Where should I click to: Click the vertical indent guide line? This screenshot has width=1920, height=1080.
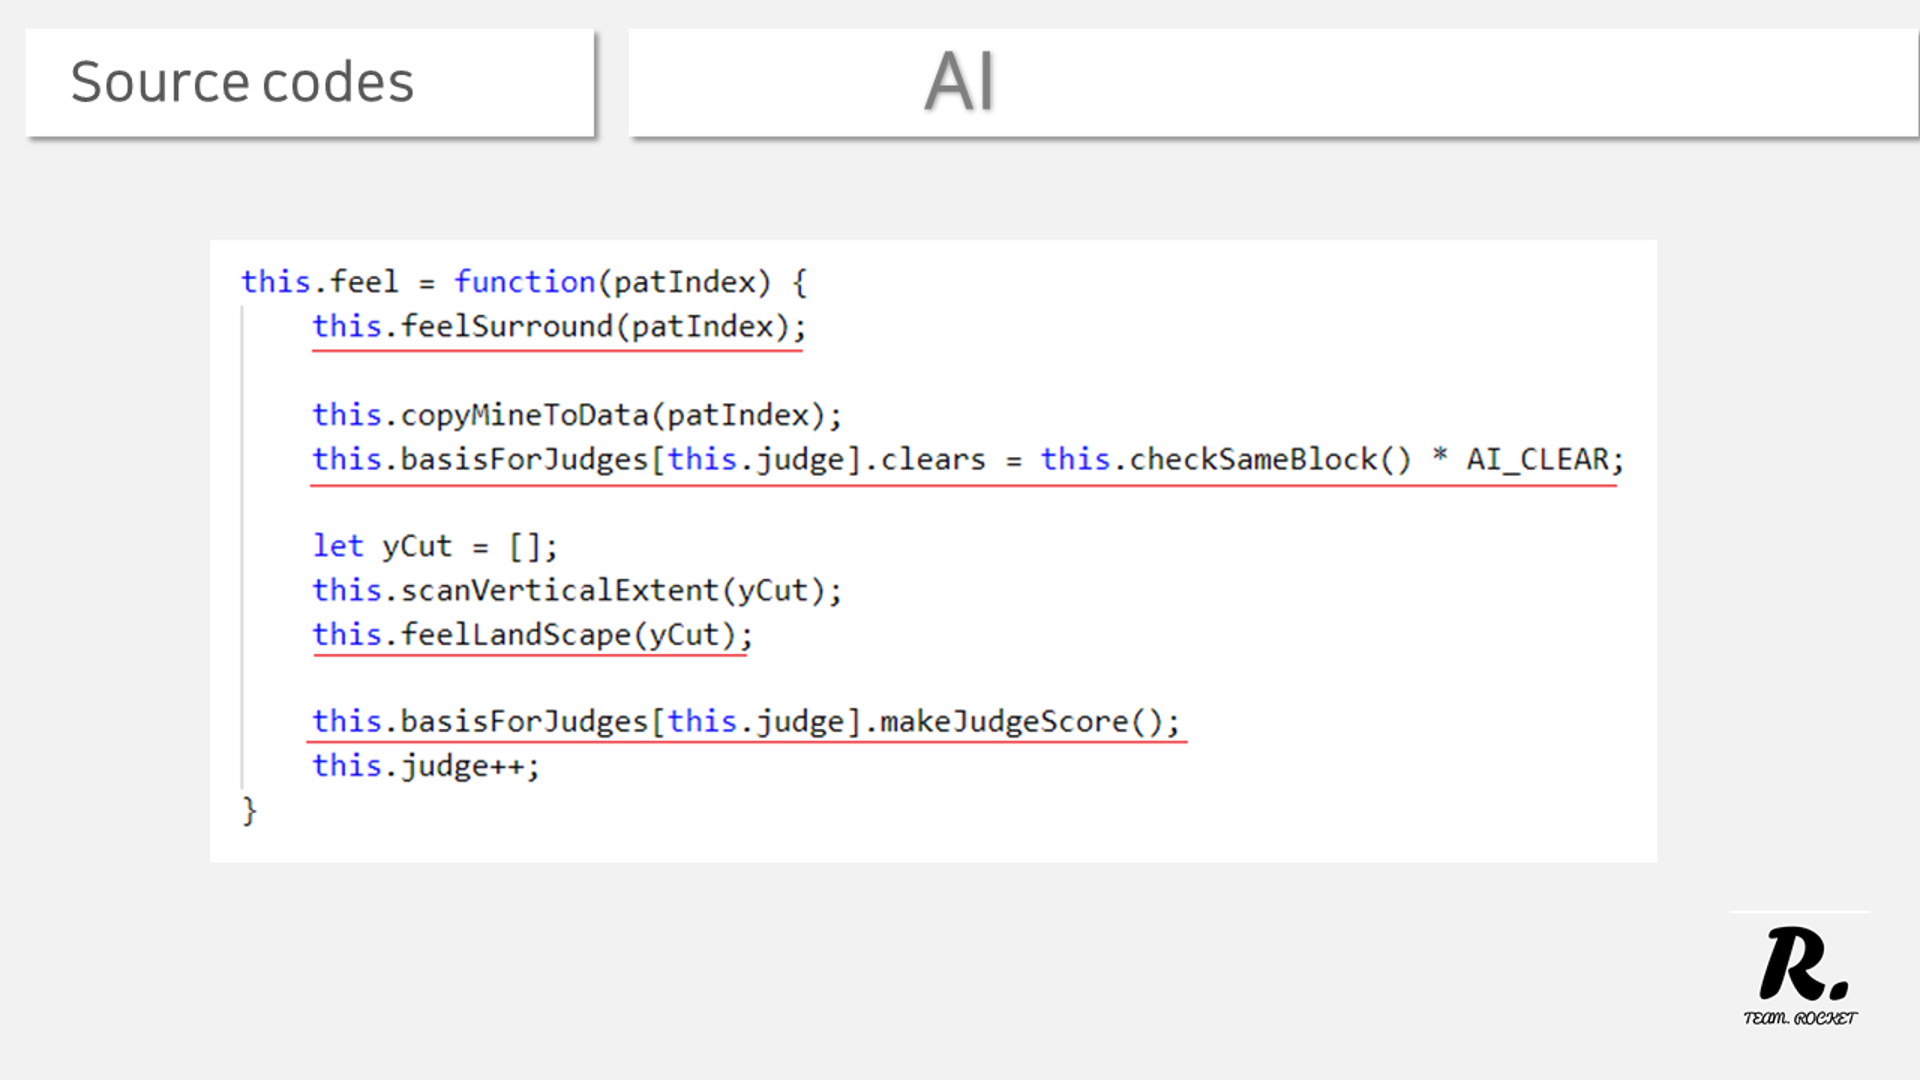(242, 547)
